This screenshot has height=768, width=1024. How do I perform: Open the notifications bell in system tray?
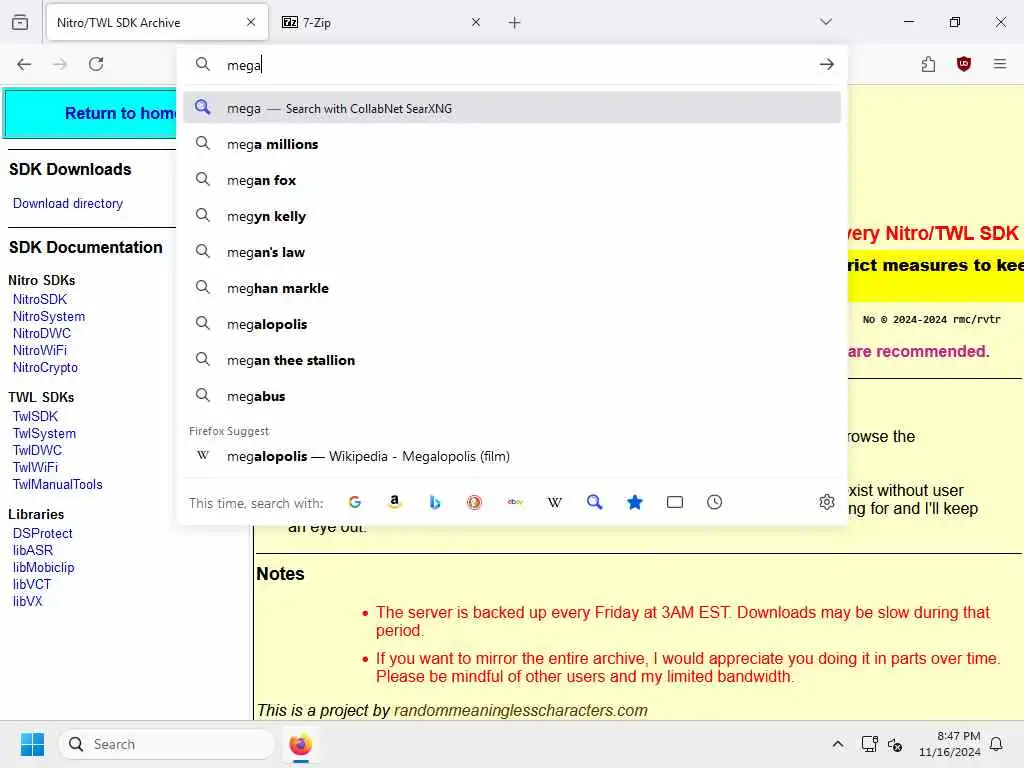pos(996,744)
